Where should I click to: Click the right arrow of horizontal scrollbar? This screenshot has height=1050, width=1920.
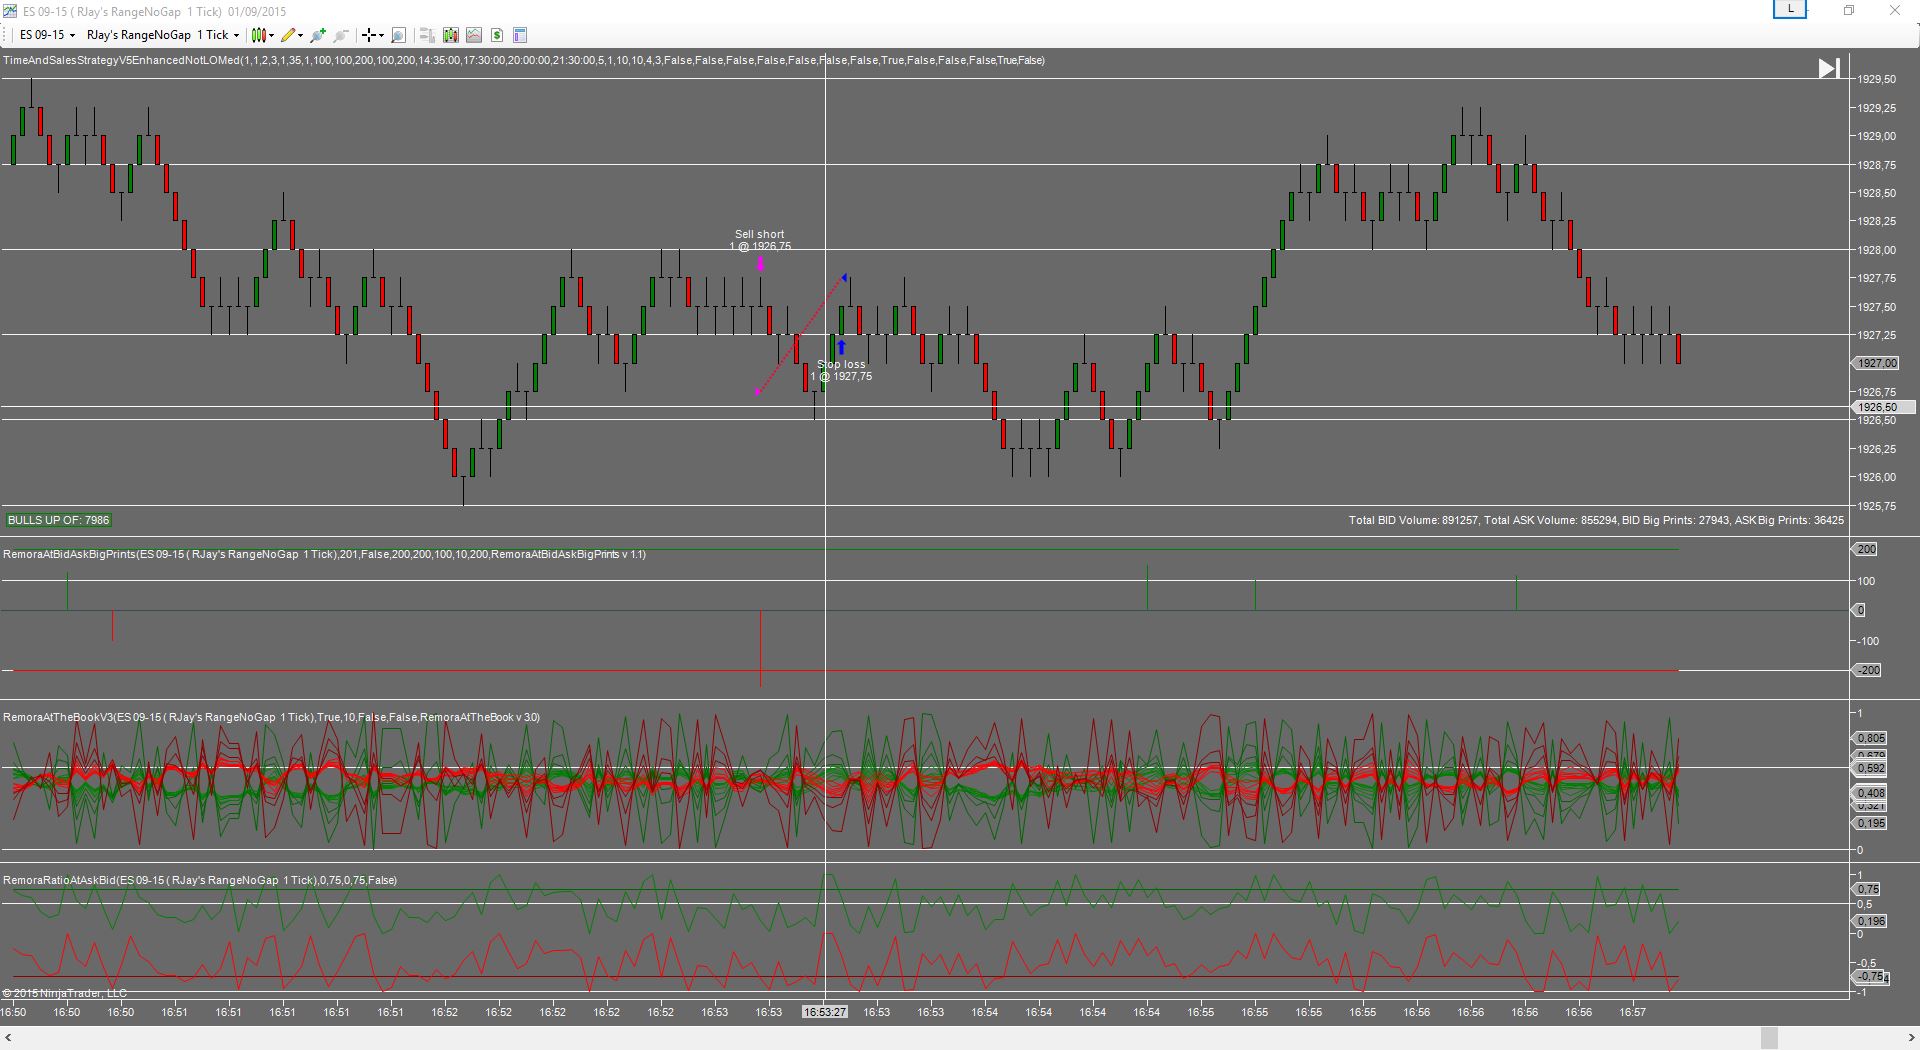[x=1910, y=1038]
